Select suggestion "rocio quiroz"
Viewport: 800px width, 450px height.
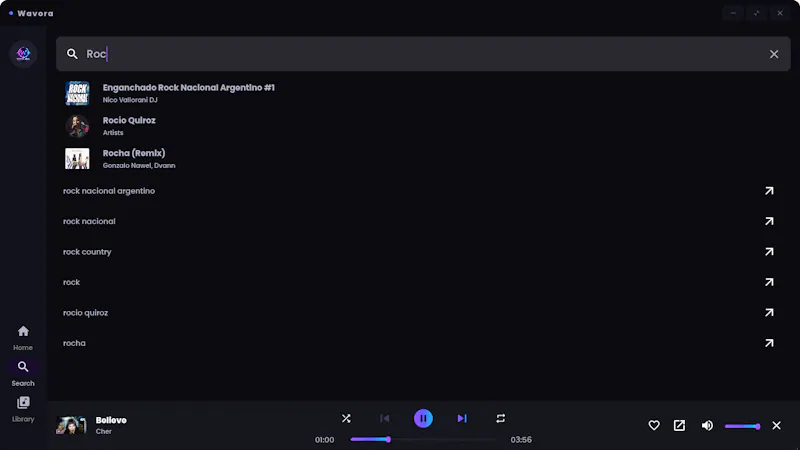[x=85, y=313]
